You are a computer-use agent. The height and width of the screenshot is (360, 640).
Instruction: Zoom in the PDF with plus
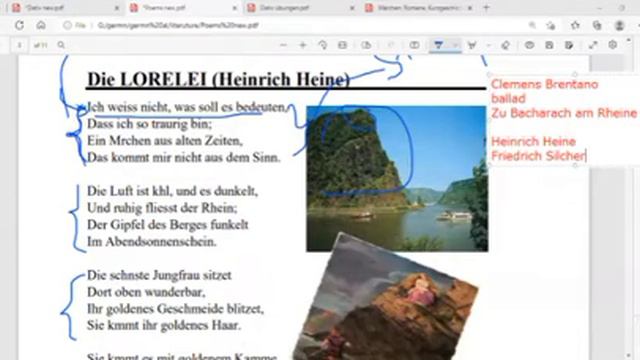[303, 45]
